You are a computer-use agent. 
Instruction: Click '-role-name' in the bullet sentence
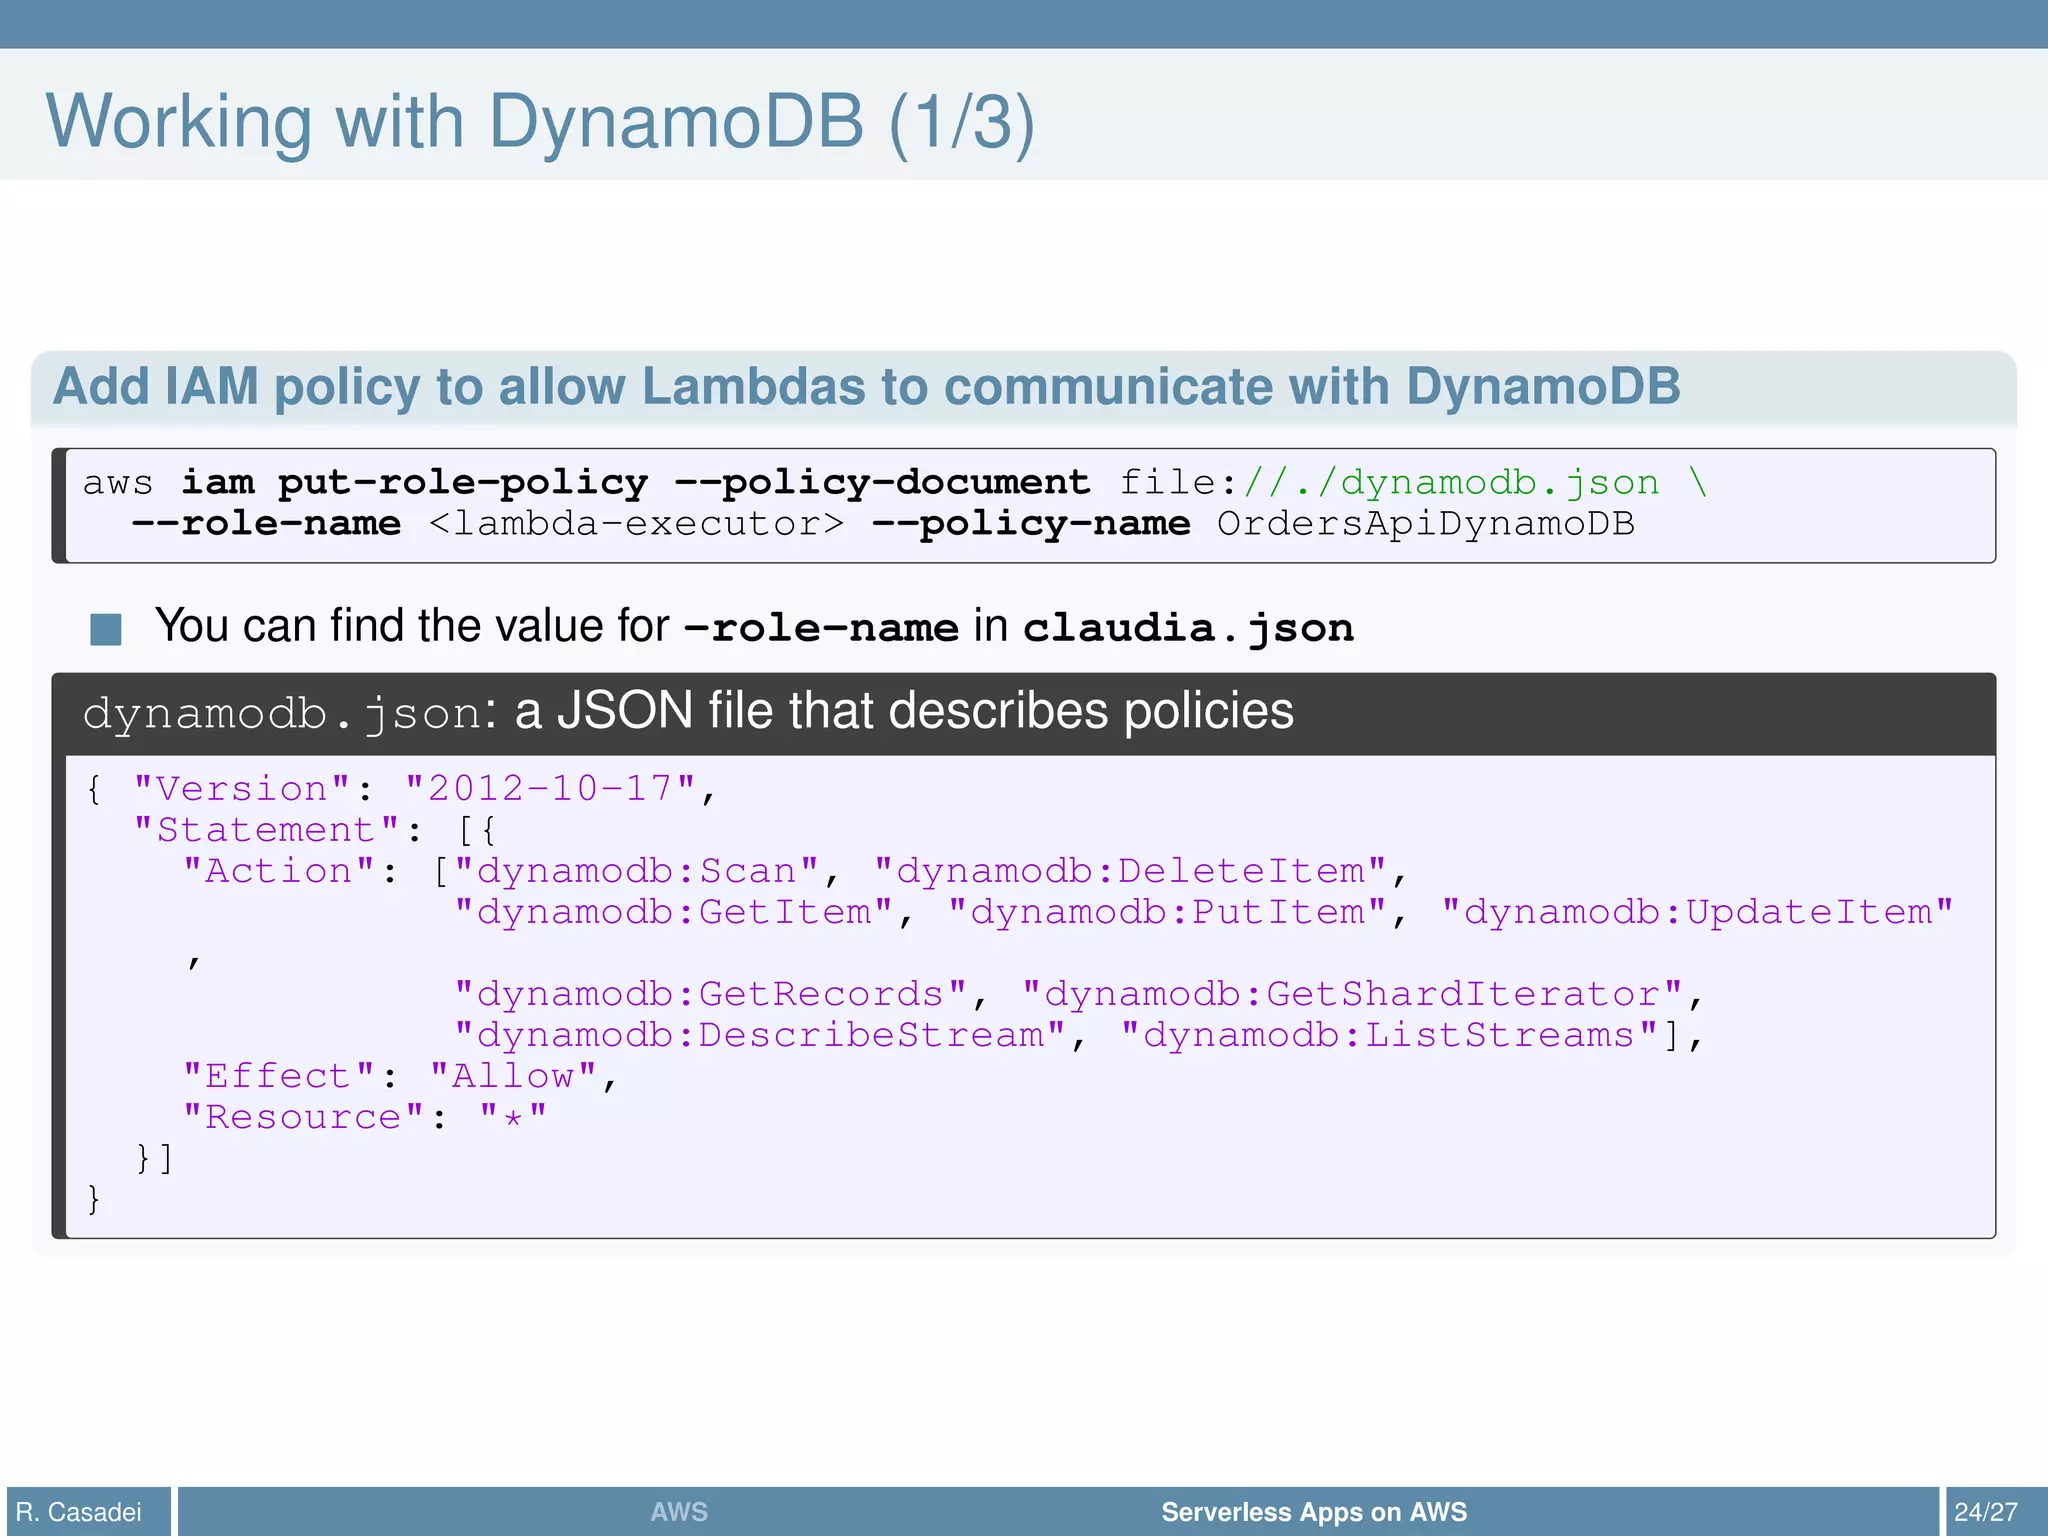[821, 628]
